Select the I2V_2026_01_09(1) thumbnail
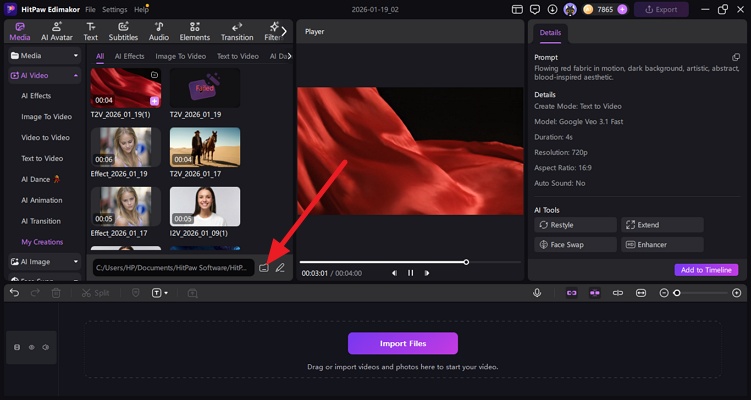The width and height of the screenshot is (751, 400). pos(205,206)
